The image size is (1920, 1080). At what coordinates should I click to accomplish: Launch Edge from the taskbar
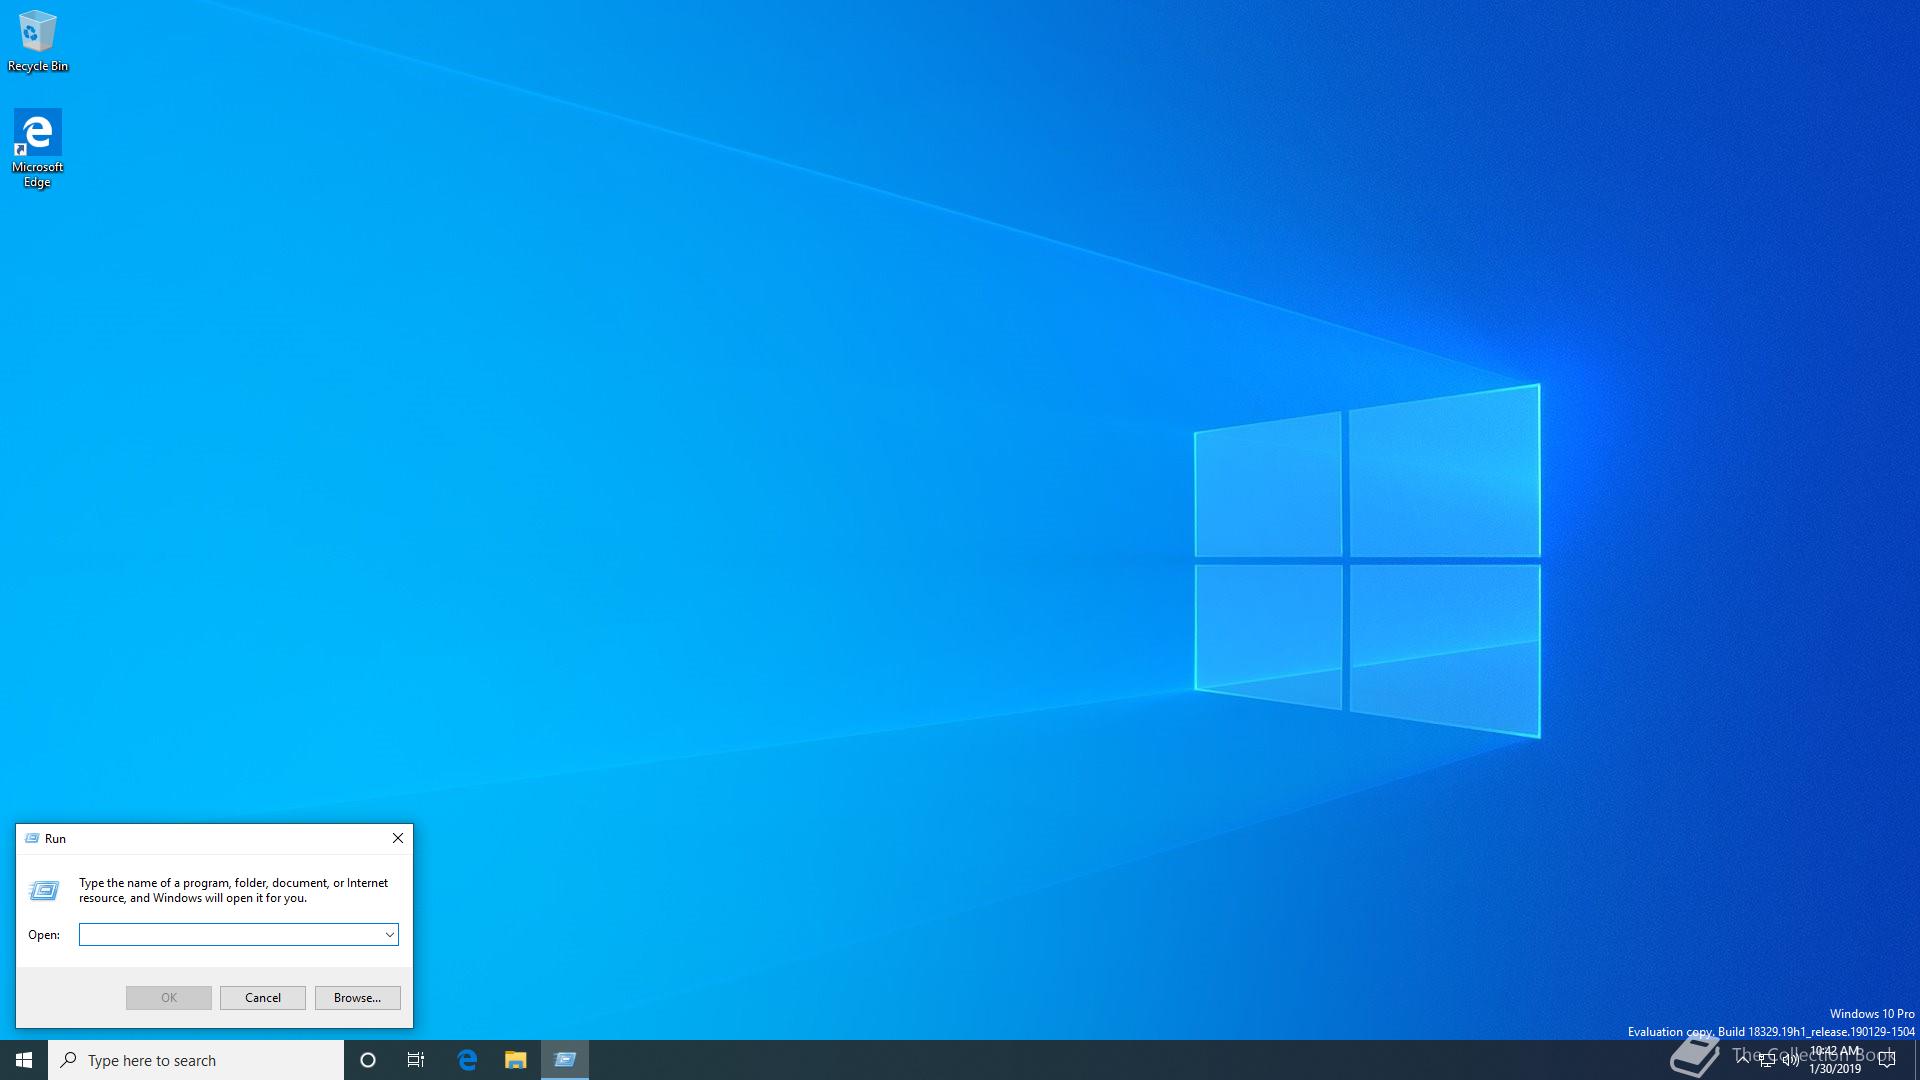click(x=467, y=1060)
